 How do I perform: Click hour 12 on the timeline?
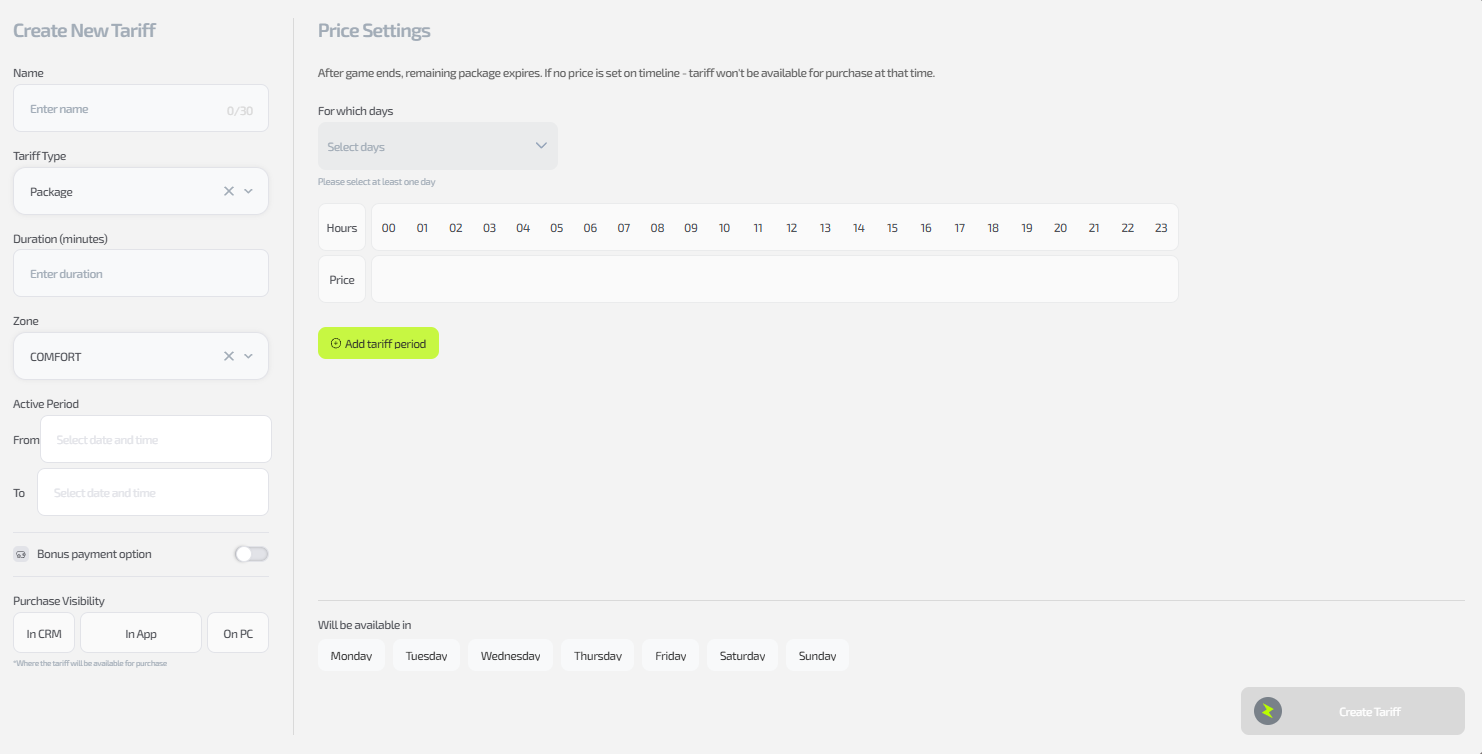791,228
